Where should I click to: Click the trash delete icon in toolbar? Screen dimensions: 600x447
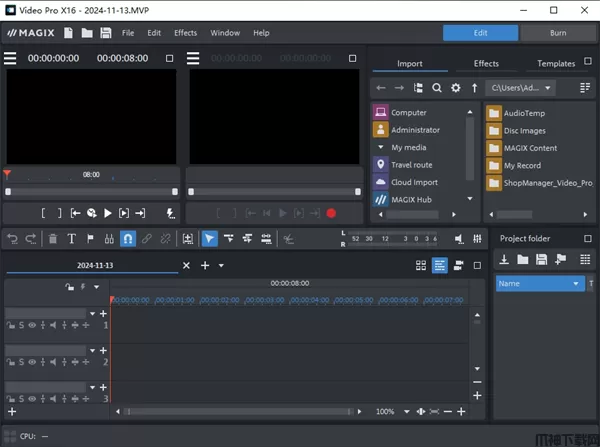tap(52, 239)
